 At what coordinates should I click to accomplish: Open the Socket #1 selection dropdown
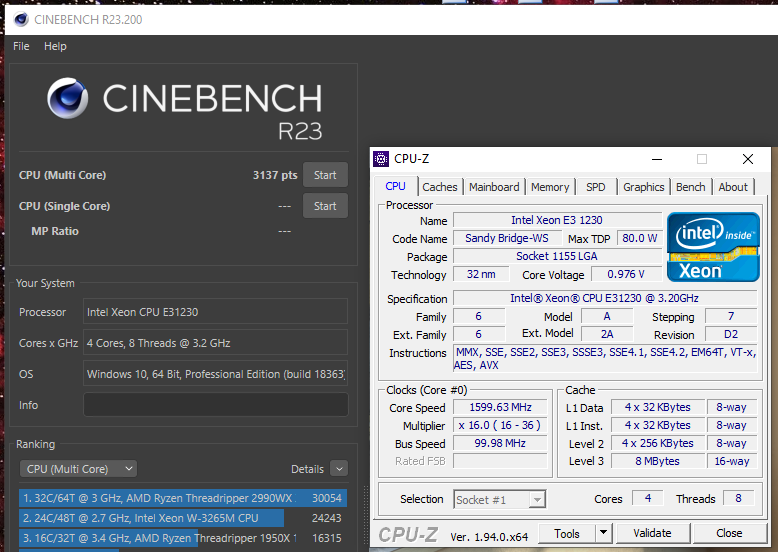coord(500,499)
